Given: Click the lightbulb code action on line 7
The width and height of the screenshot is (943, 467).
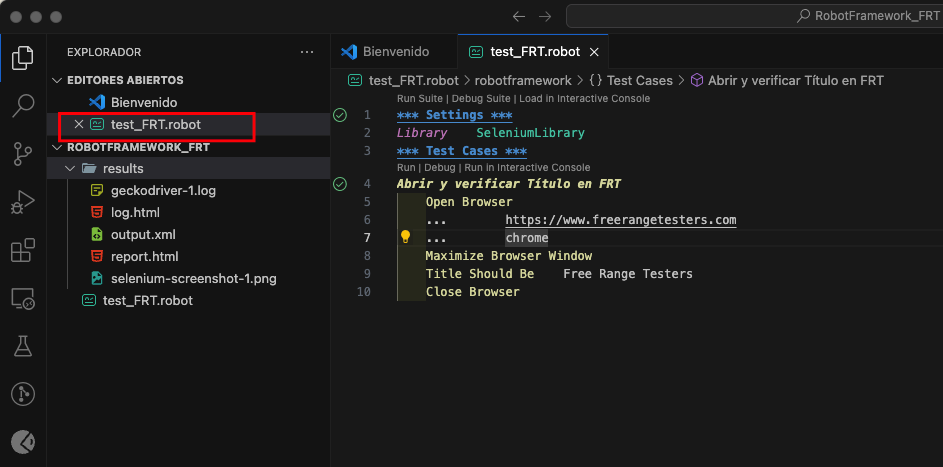Looking at the screenshot, I should (405, 238).
